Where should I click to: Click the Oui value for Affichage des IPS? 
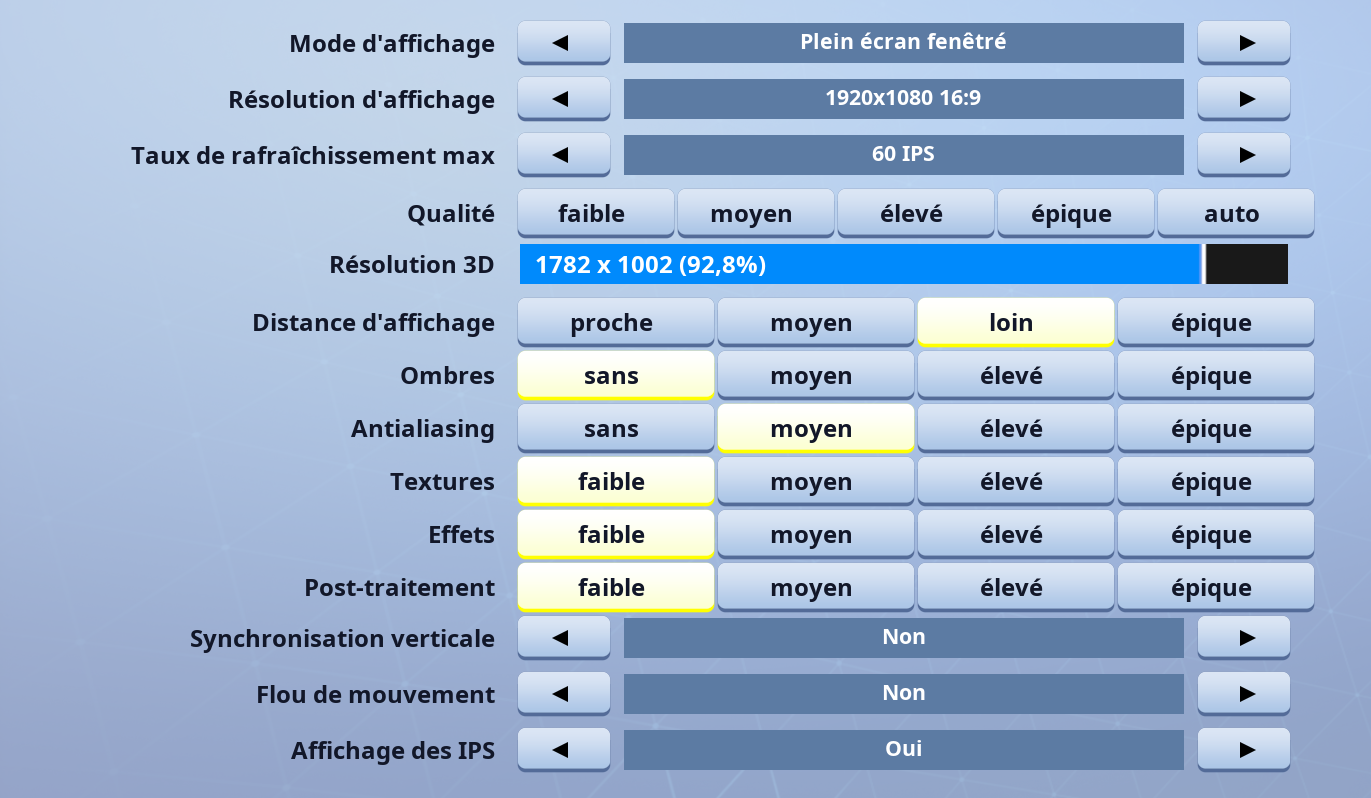coord(904,750)
